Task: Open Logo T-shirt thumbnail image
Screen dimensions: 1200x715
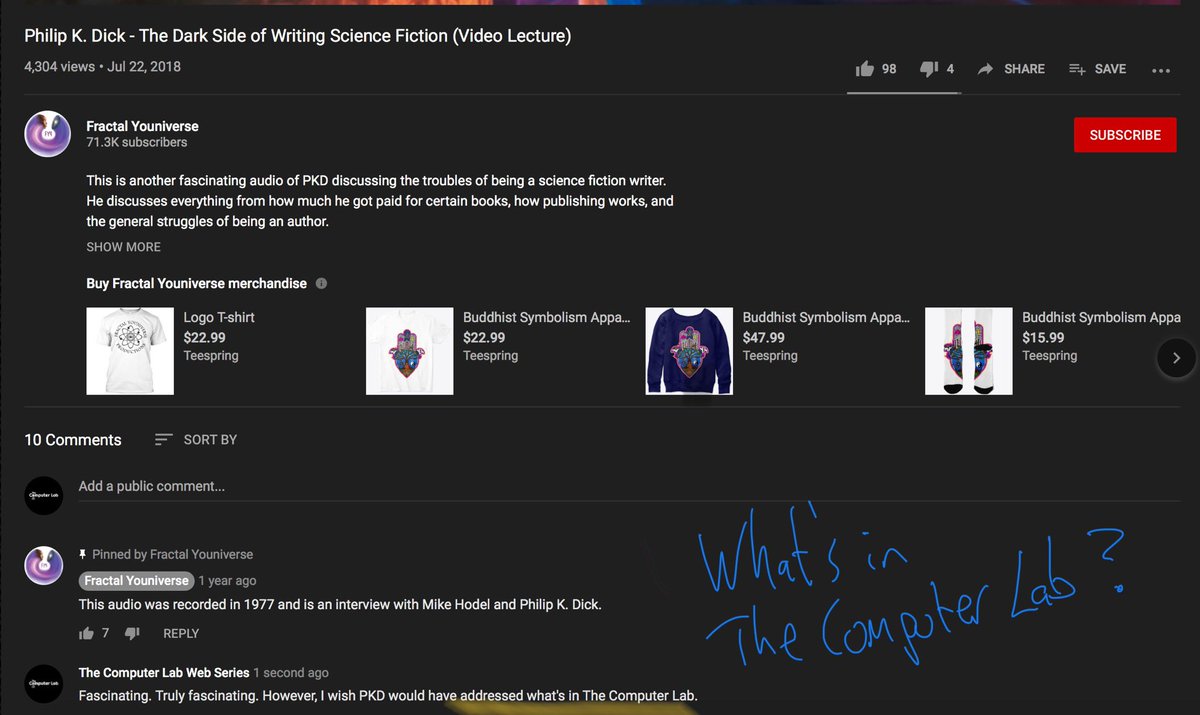Action: 130,350
